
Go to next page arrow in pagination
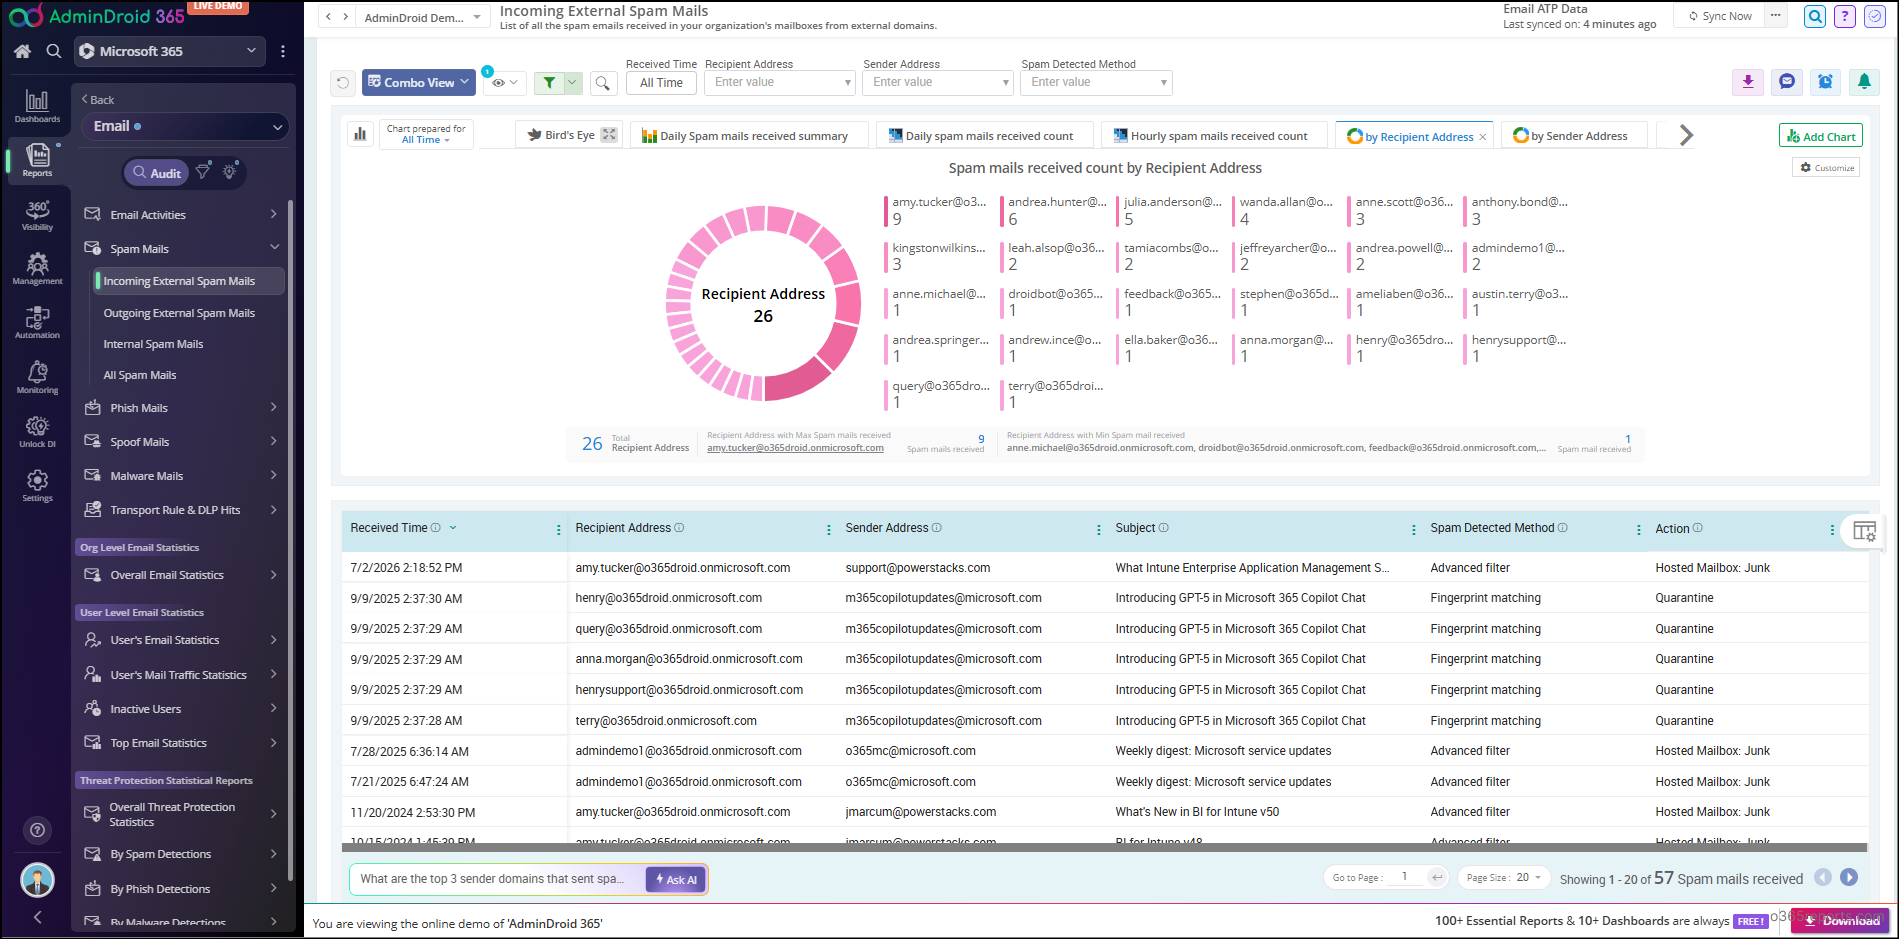tap(1849, 877)
